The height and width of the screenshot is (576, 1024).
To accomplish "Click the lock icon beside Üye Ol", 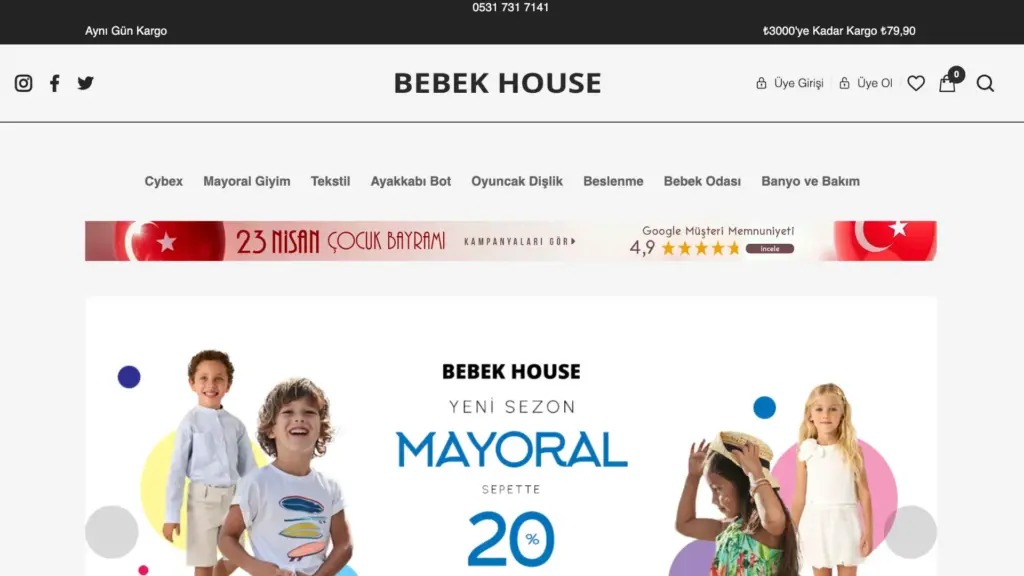I will point(844,83).
